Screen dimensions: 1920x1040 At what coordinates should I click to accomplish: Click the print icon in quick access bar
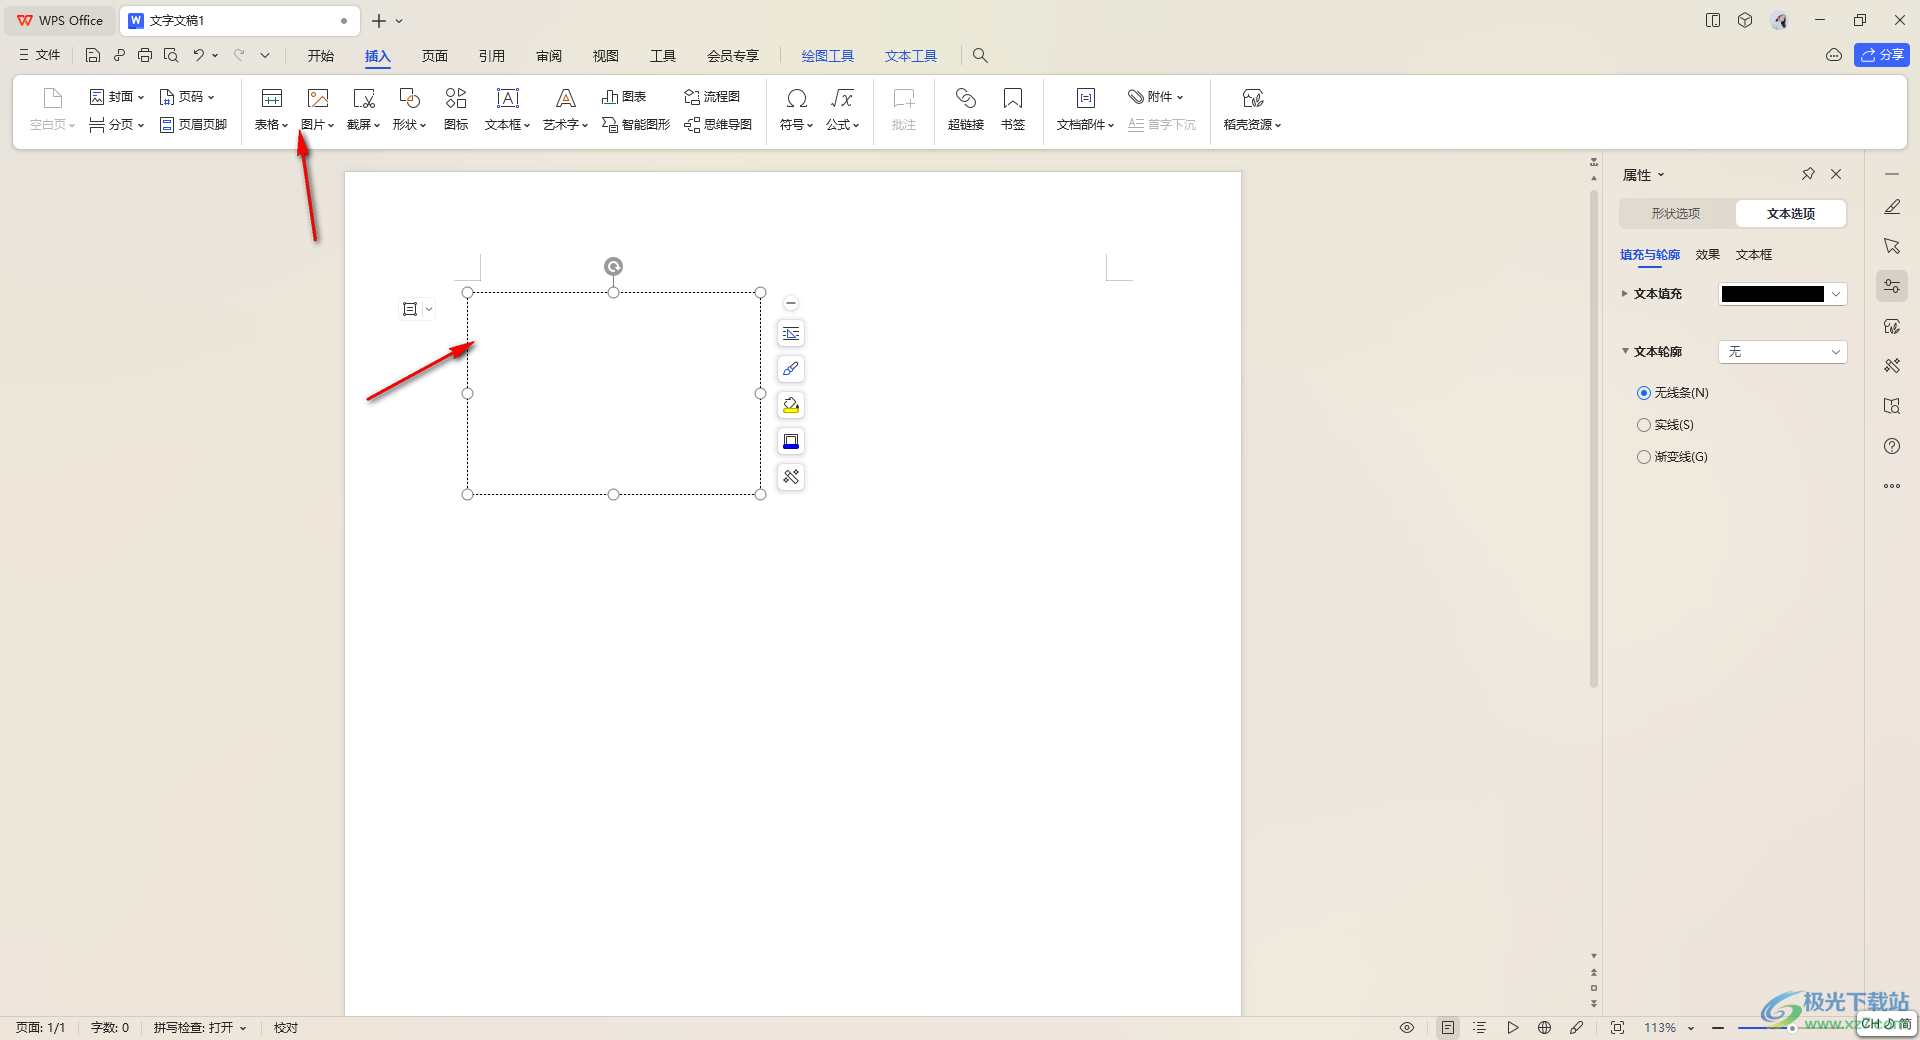(145, 55)
